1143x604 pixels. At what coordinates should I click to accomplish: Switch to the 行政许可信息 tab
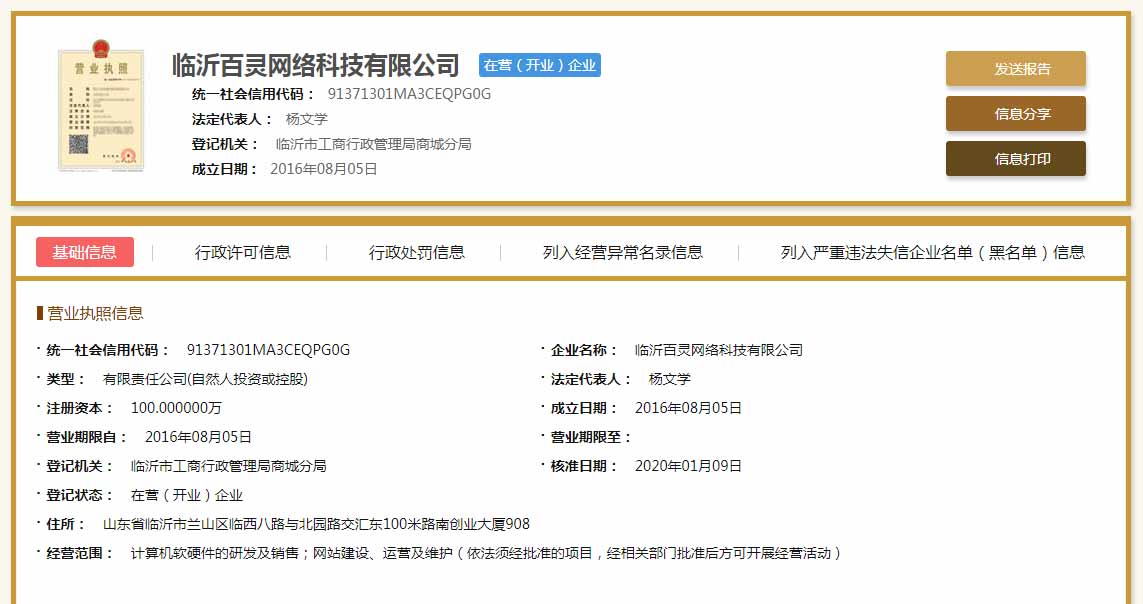[x=243, y=252]
